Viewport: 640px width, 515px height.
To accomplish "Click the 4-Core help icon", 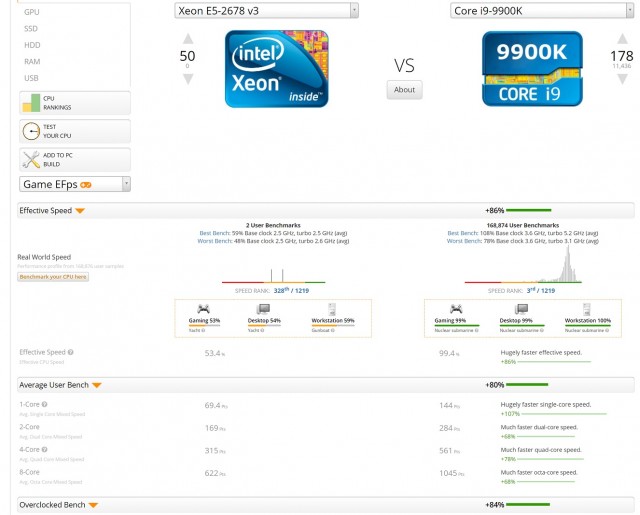I will point(44,450).
